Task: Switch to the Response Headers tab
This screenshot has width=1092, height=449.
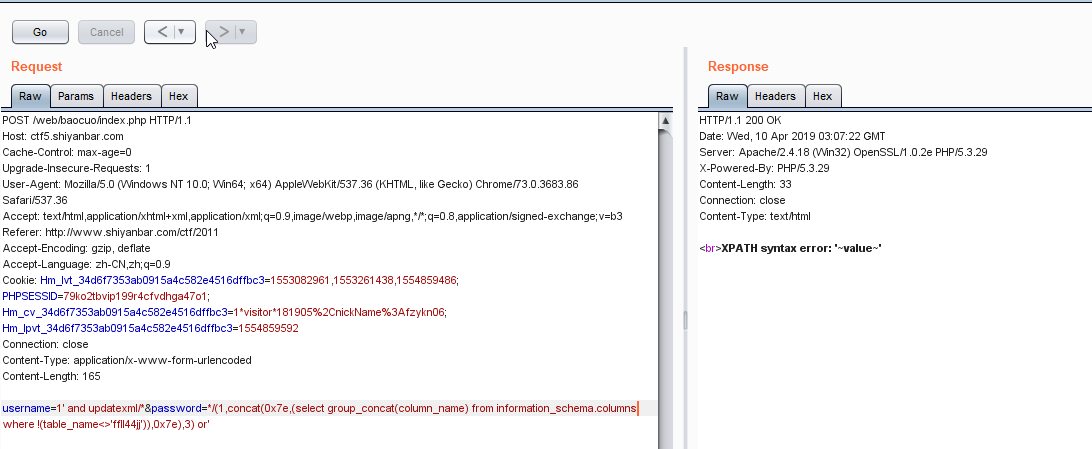Action: pyautogui.click(x=775, y=96)
